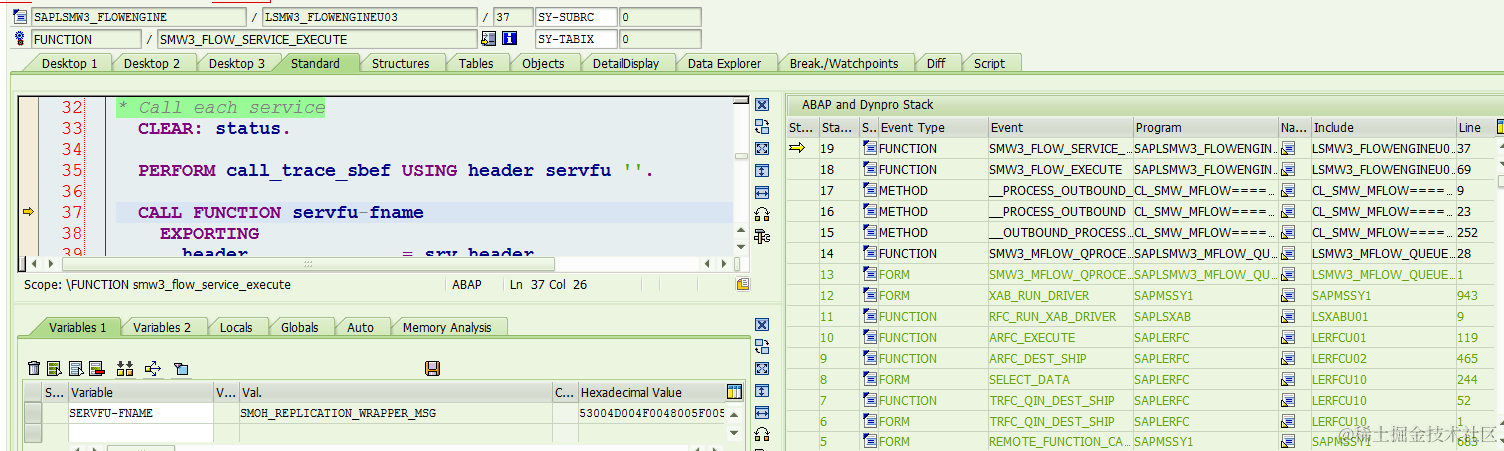The image size is (1504, 451).
Task: Open the DetailDisplay tab
Action: (x=626, y=63)
